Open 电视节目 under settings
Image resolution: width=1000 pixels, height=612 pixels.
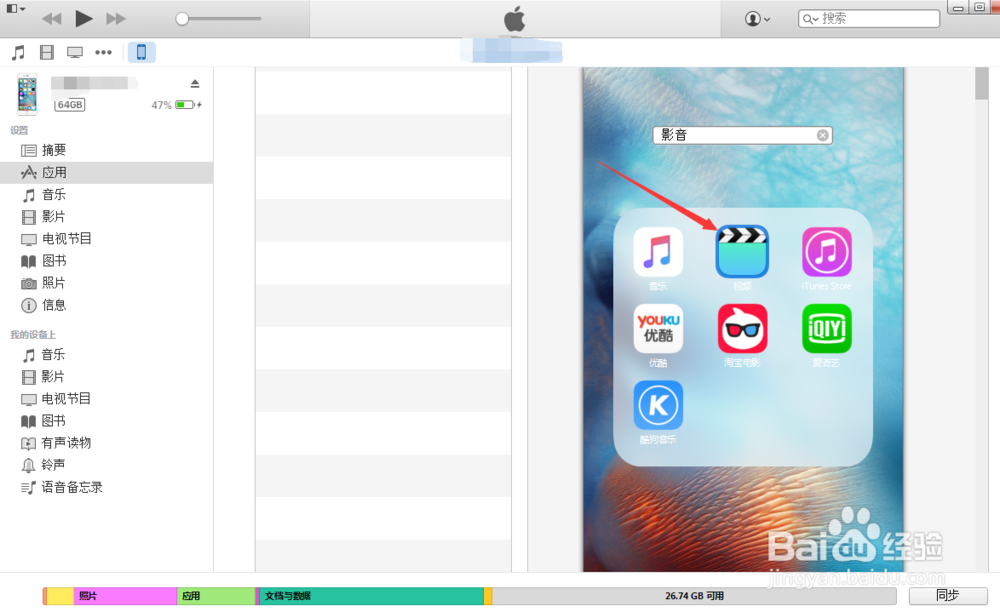pyautogui.click(x=107, y=238)
